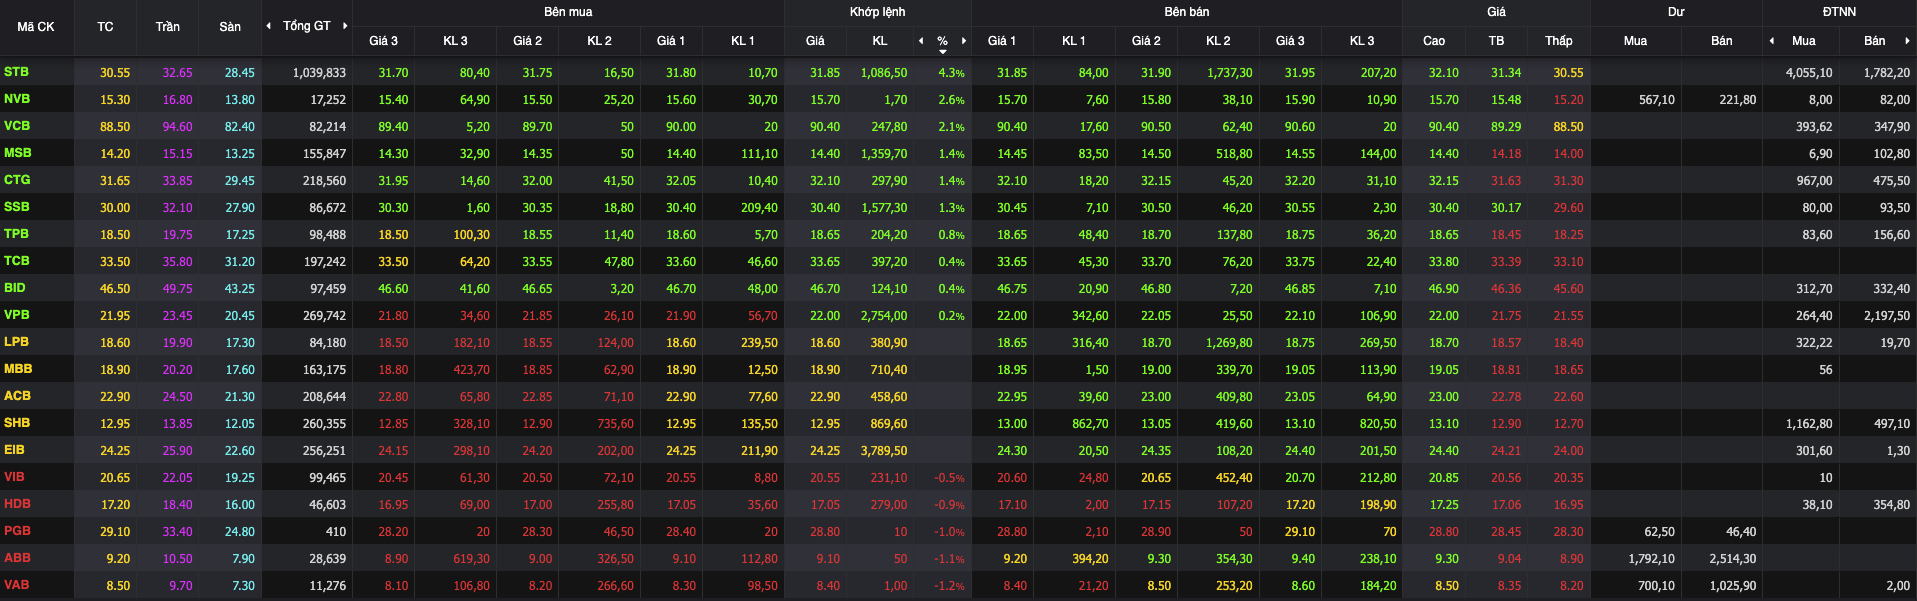The image size is (1917, 601).
Task: Click VAB surplus sell value 1,025,90
Action: [1732, 586]
